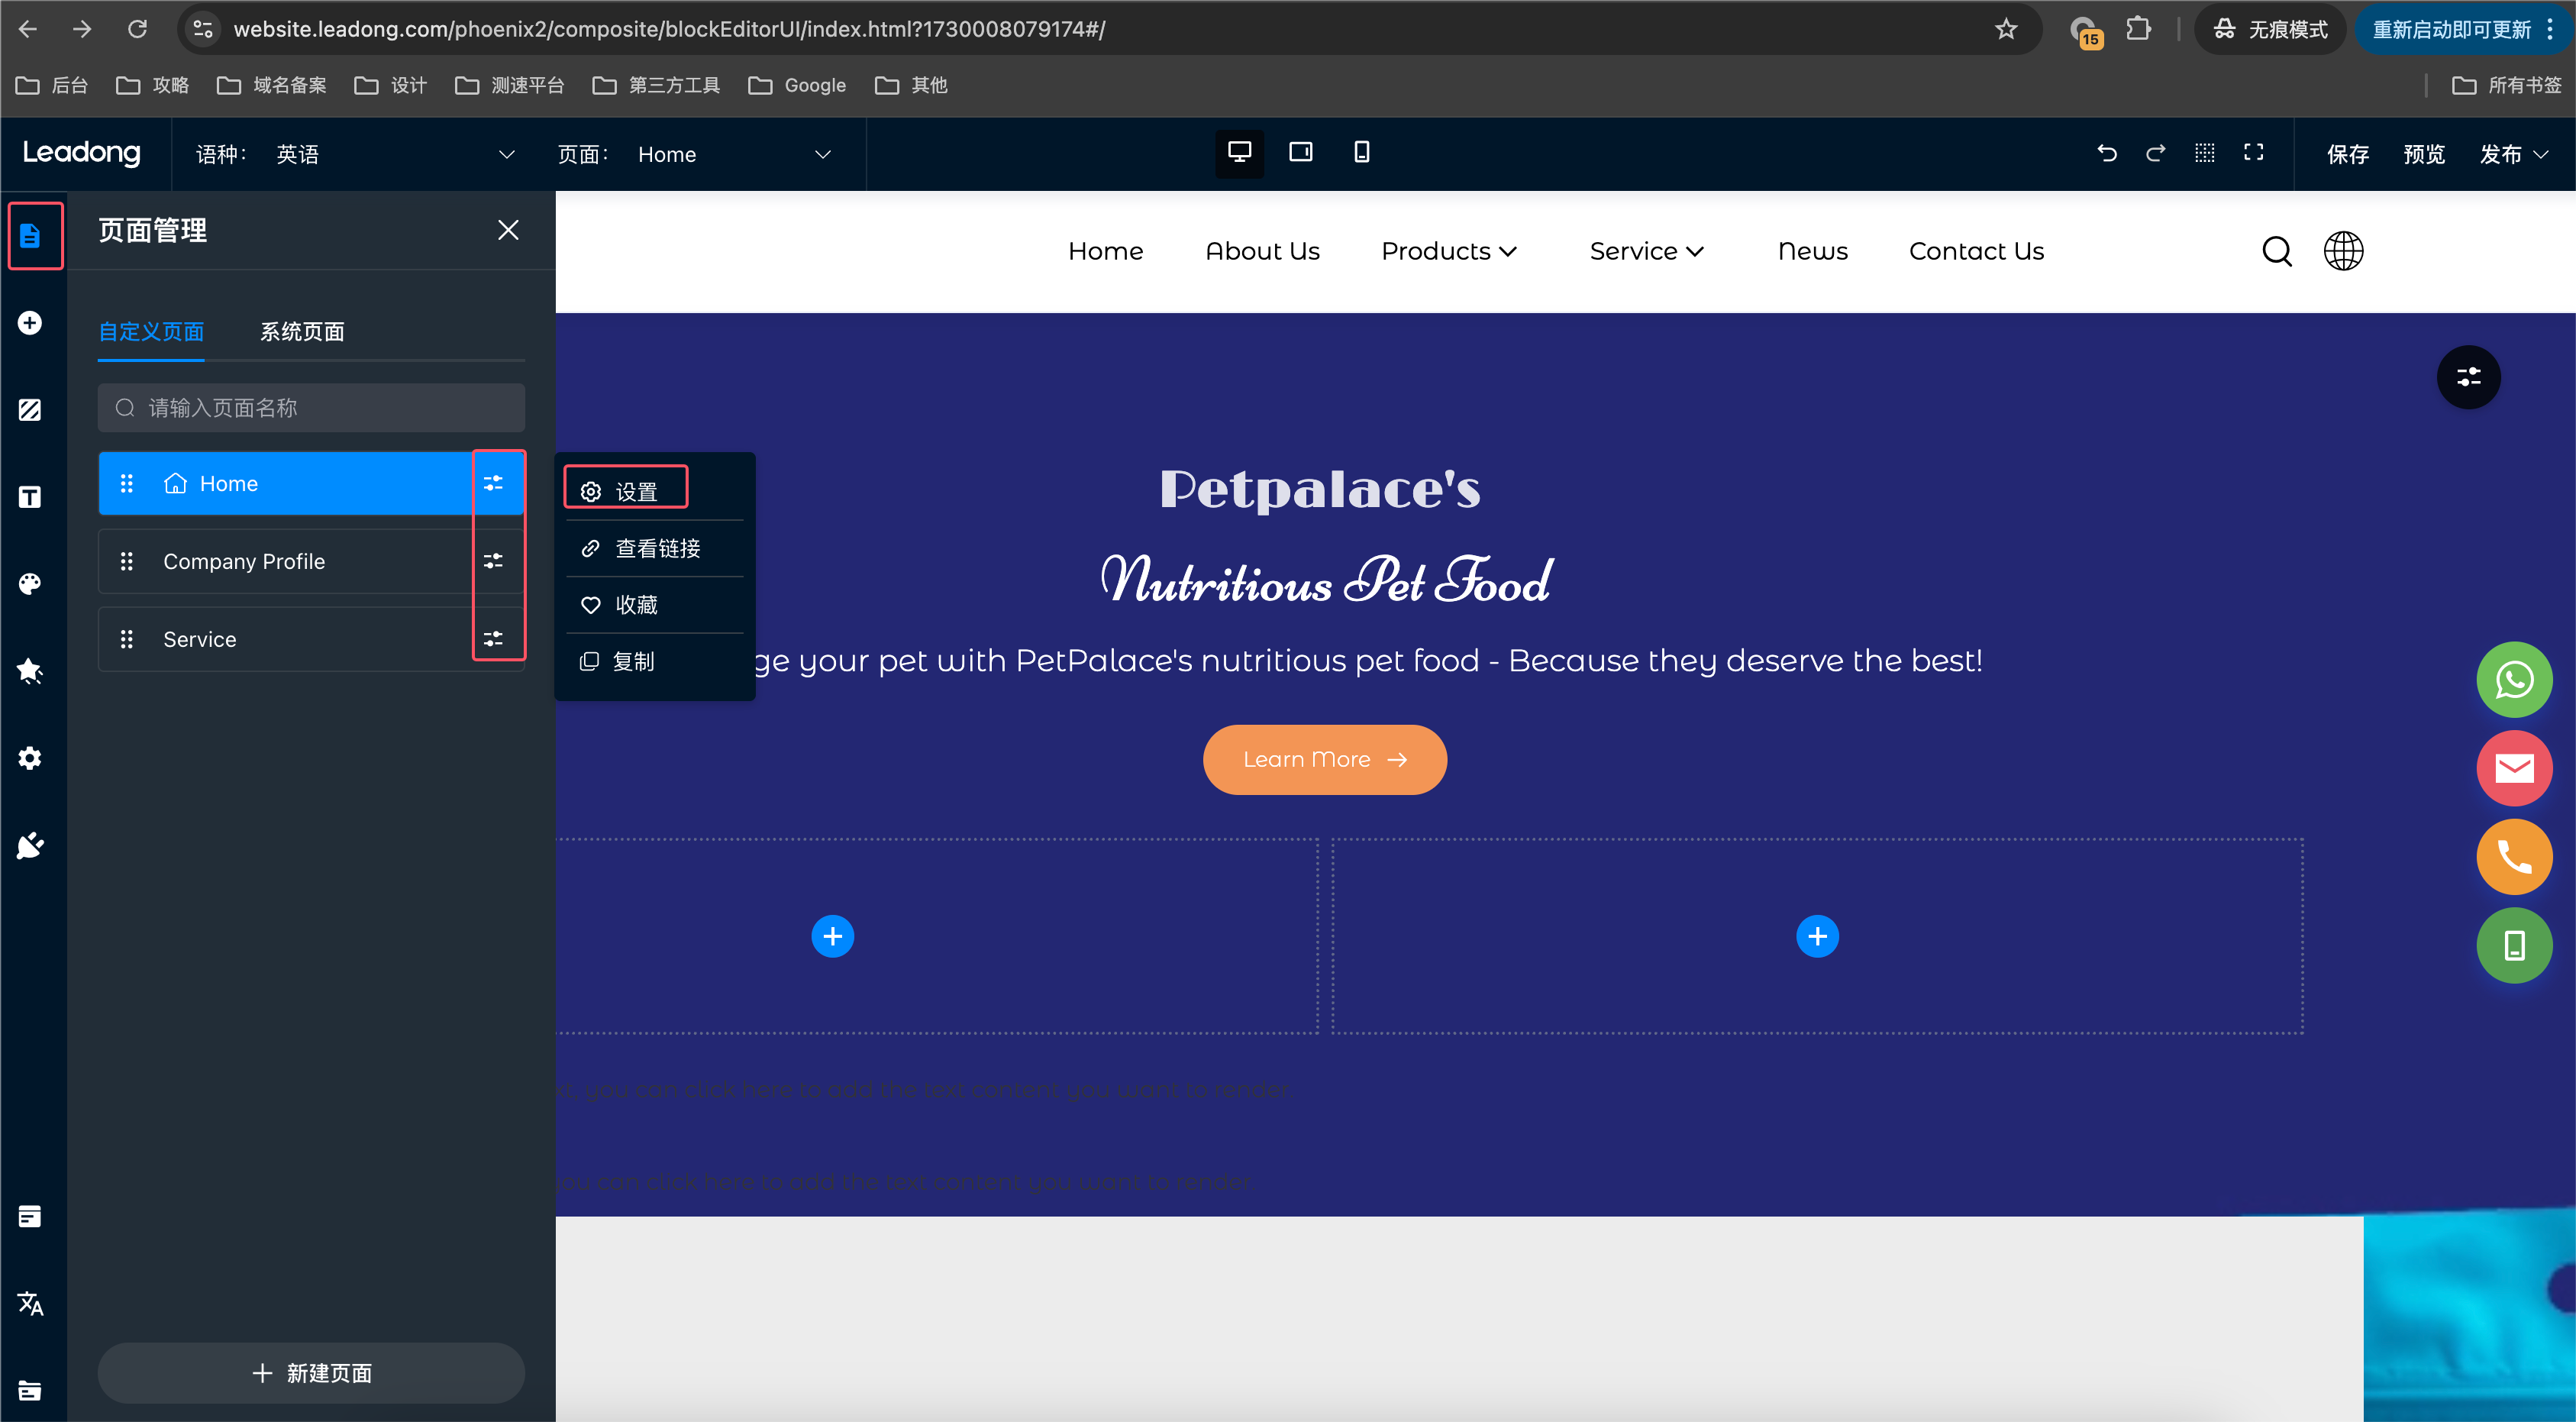Click the palette theme icon in sidebar

pyautogui.click(x=30, y=584)
